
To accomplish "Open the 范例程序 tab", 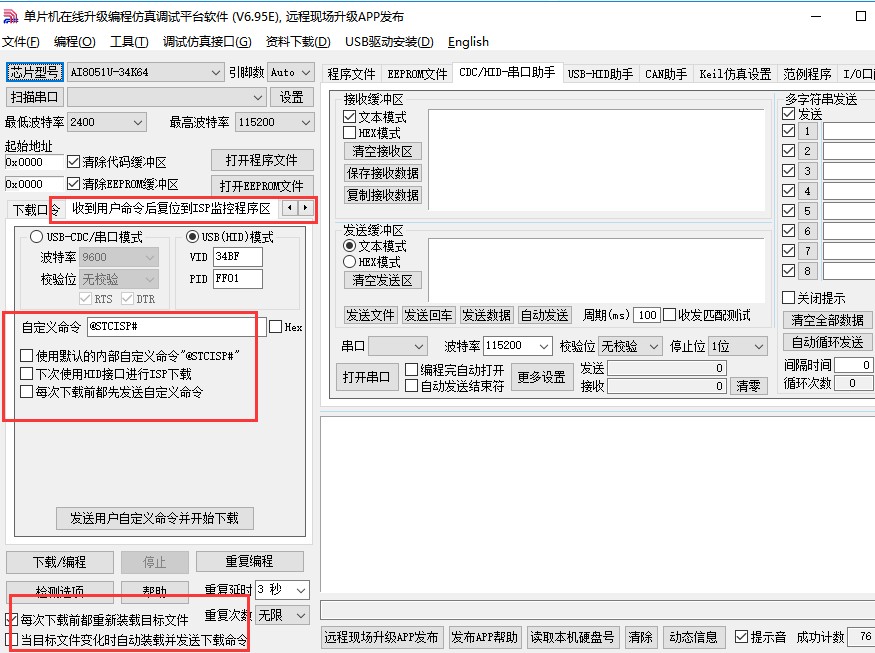I will coord(807,74).
